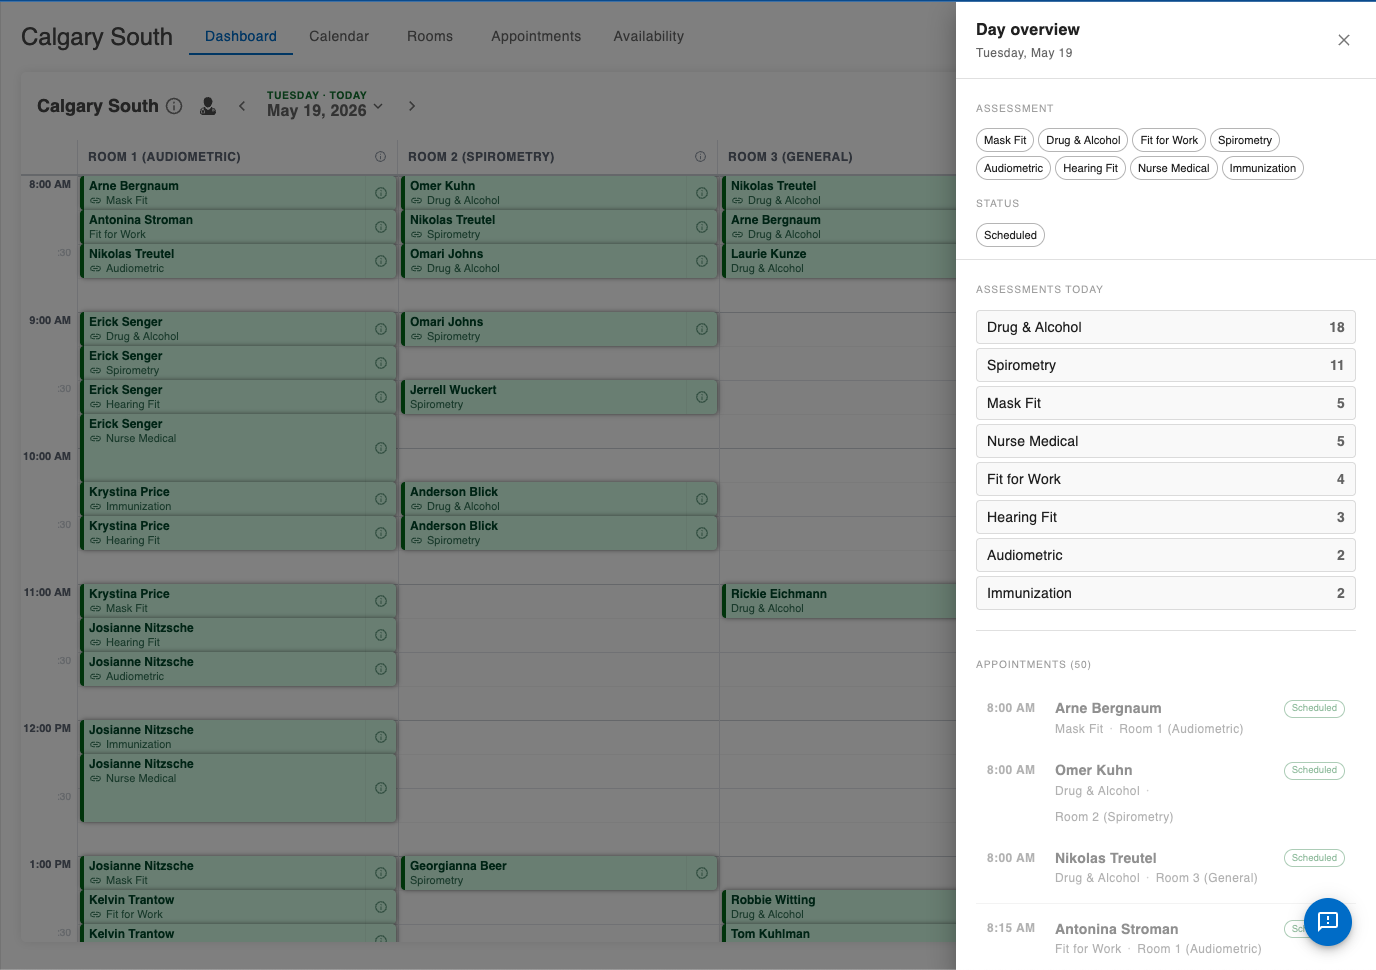Toggle the Immunization filter chip
The image size is (1376, 970).
pyautogui.click(x=1263, y=168)
